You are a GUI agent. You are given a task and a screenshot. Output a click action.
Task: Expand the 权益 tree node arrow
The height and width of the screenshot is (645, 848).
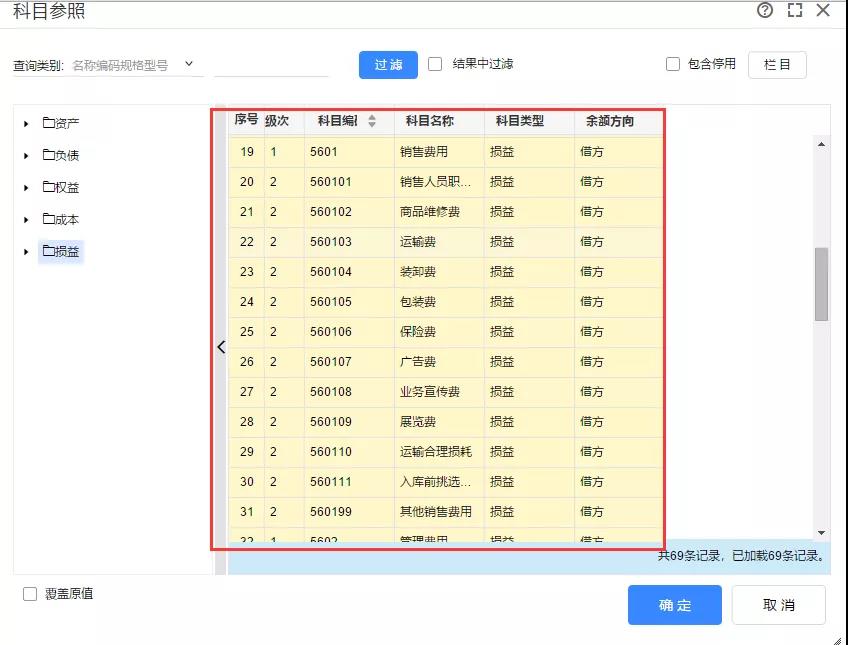point(26,188)
